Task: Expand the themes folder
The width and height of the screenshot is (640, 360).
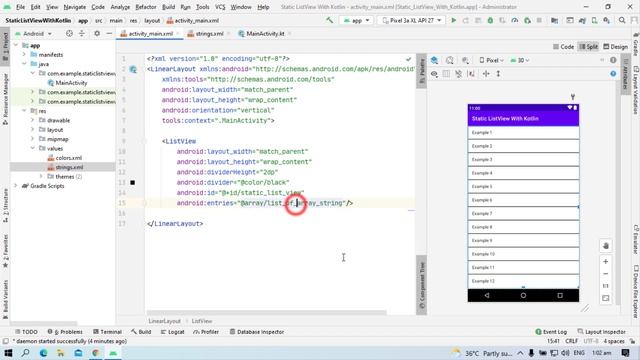Action: pos(41,177)
